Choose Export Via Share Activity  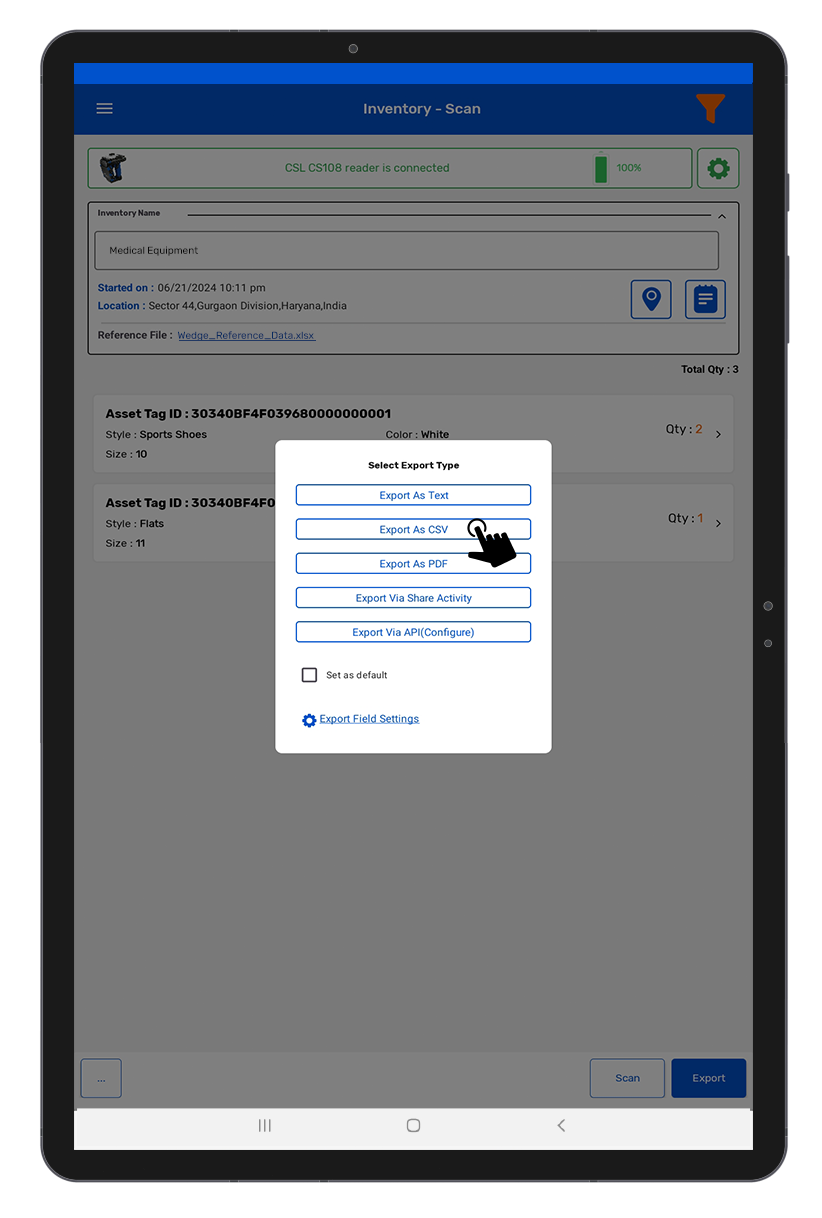pos(413,598)
